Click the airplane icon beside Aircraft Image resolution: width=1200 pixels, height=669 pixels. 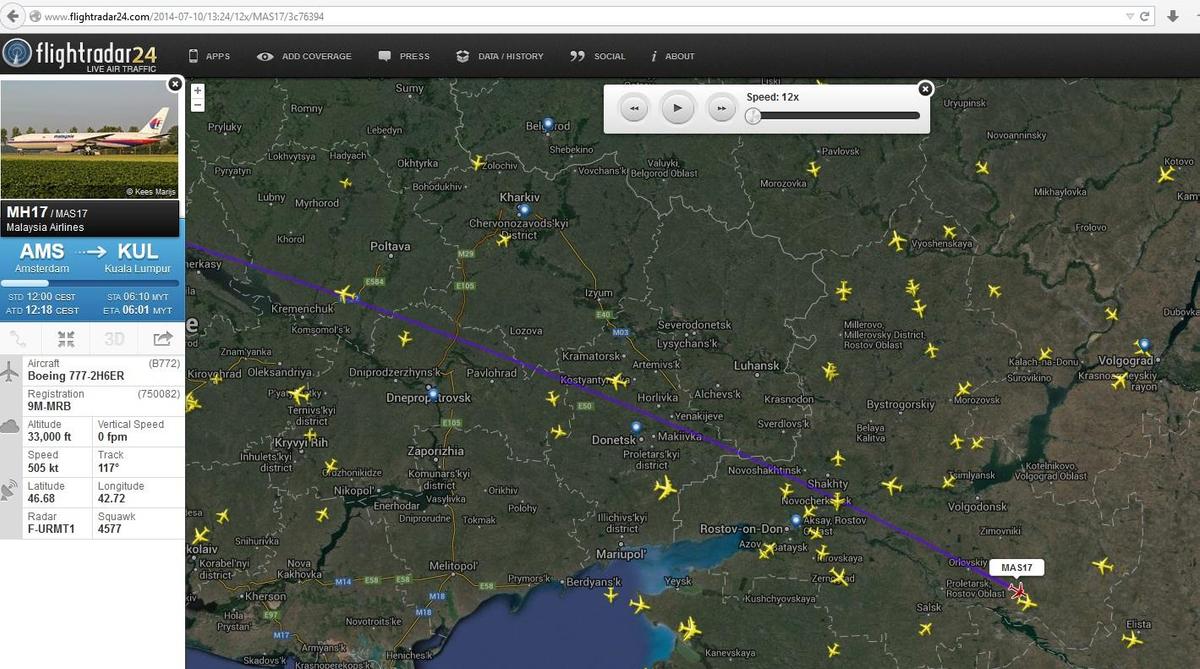(x=10, y=372)
